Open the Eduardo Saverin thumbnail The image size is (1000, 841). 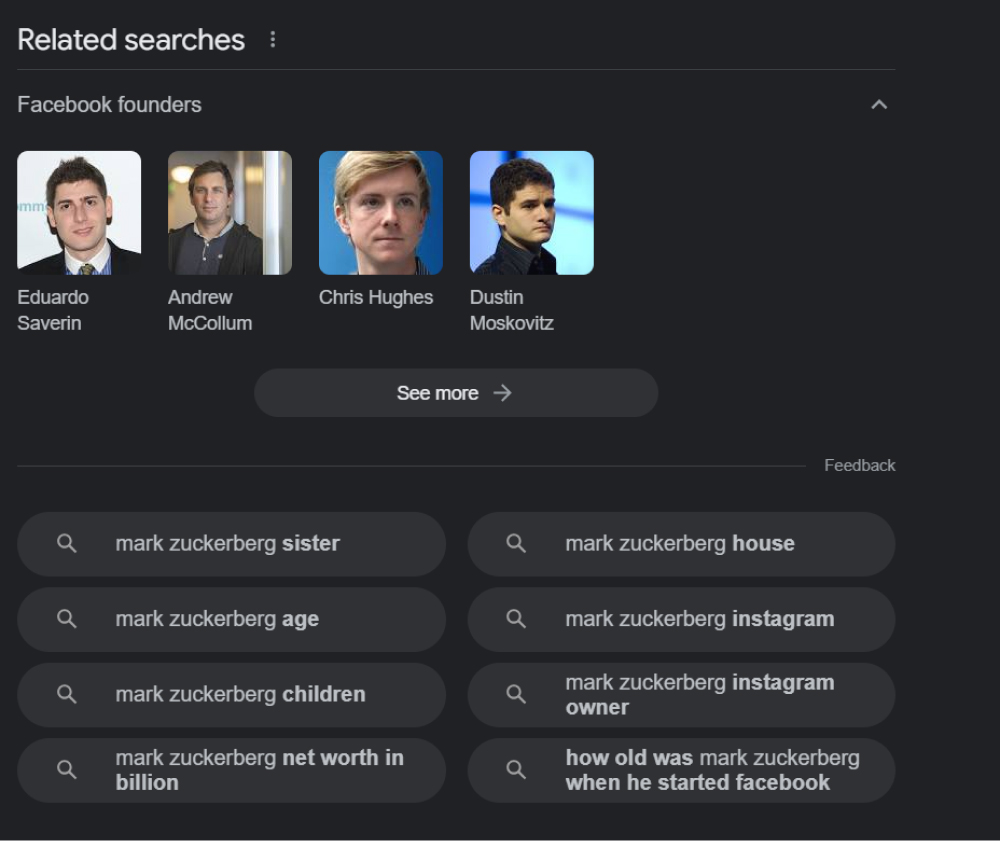point(79,212)
